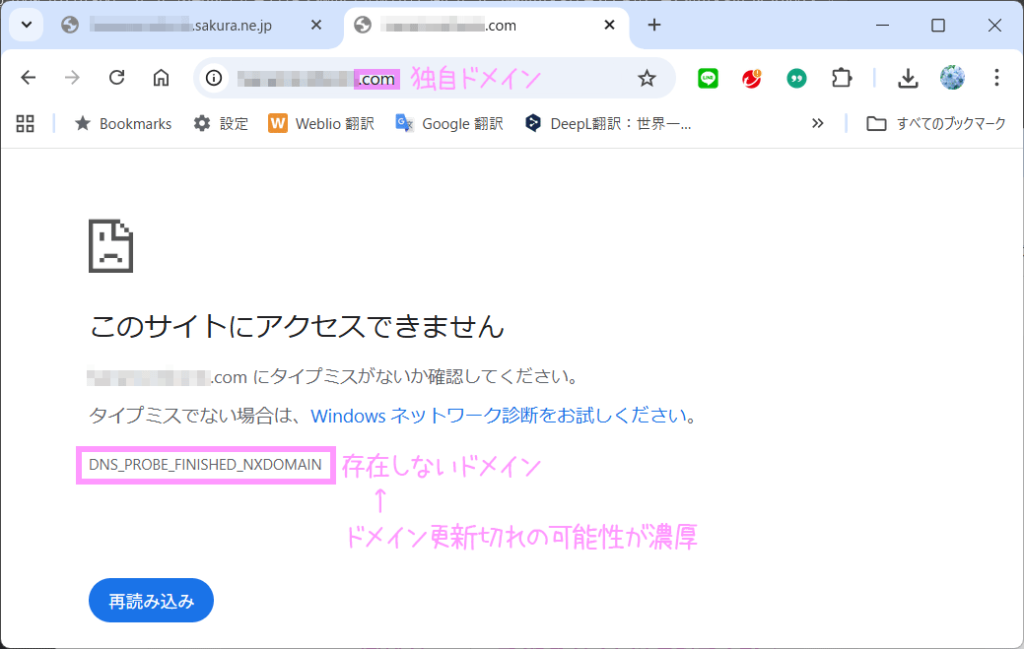This screenshot has height=649, width=1024.
Task: Open the Weblio 翻訳 bookmark
Action: (x=321, y=123)
